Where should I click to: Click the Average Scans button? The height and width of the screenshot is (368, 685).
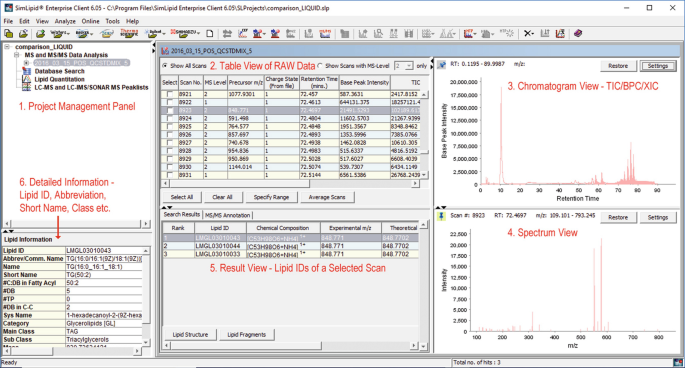click(327, 197)
